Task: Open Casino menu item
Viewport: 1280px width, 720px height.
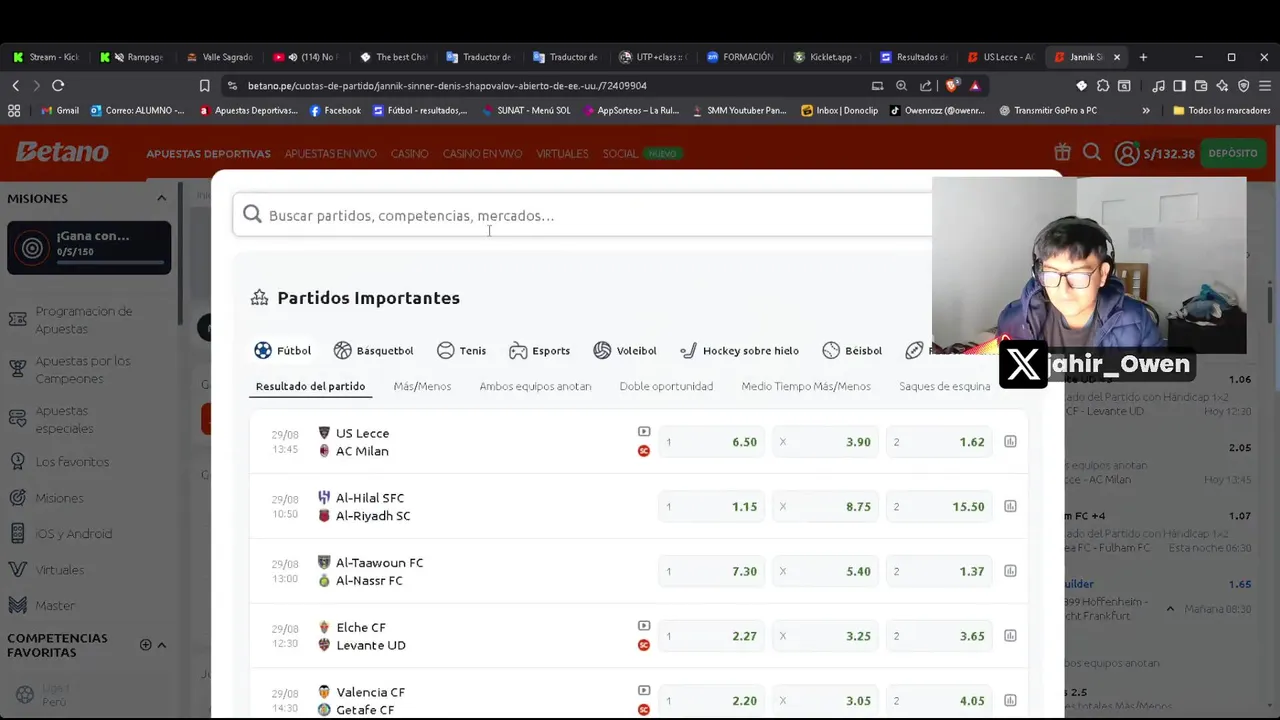Action: tap(409, 154)
